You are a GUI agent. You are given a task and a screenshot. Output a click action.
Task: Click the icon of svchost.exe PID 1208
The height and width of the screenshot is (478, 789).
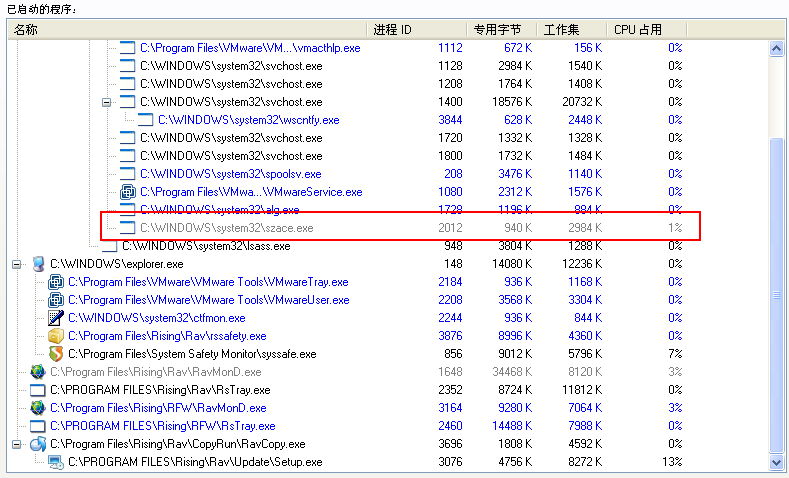click(127, 84)
